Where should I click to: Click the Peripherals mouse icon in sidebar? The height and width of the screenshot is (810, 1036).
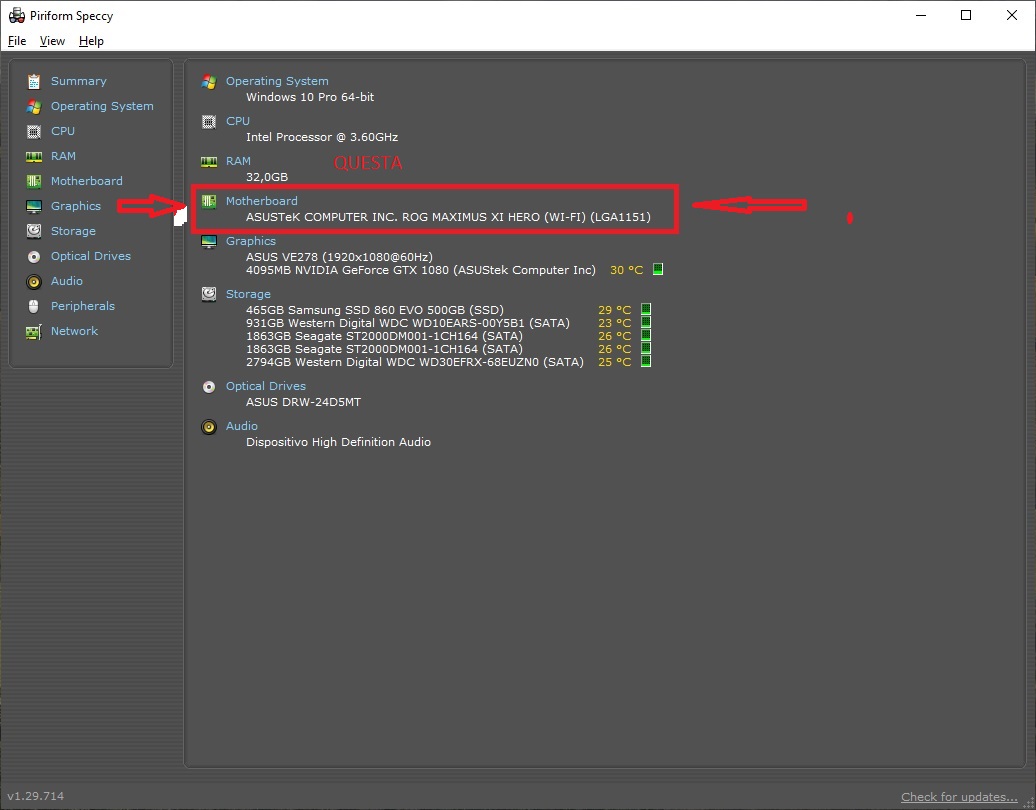[x=34, y=307]
